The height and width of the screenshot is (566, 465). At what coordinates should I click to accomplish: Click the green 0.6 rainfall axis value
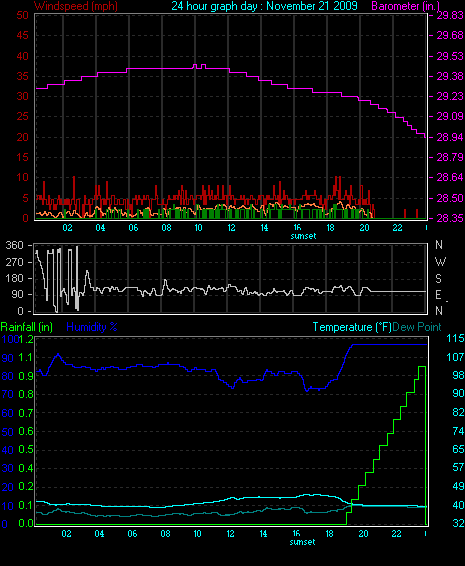[26, 431]
